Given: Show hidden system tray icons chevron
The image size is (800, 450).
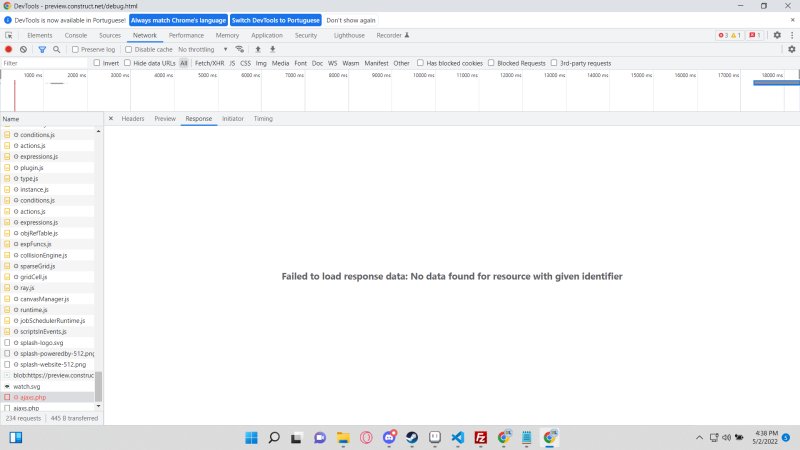Looking at the screenshot, I should 699,438.
